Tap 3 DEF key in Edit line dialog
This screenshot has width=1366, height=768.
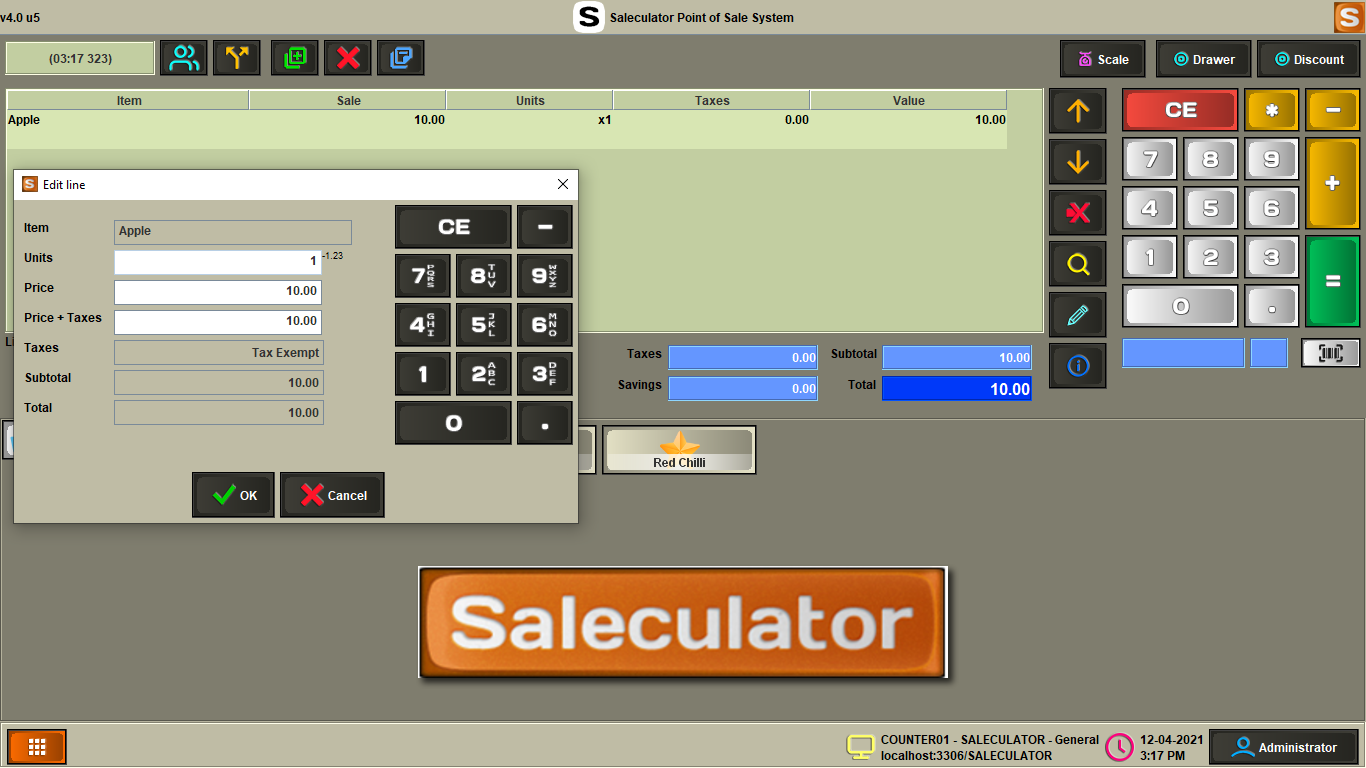point(545,374)
